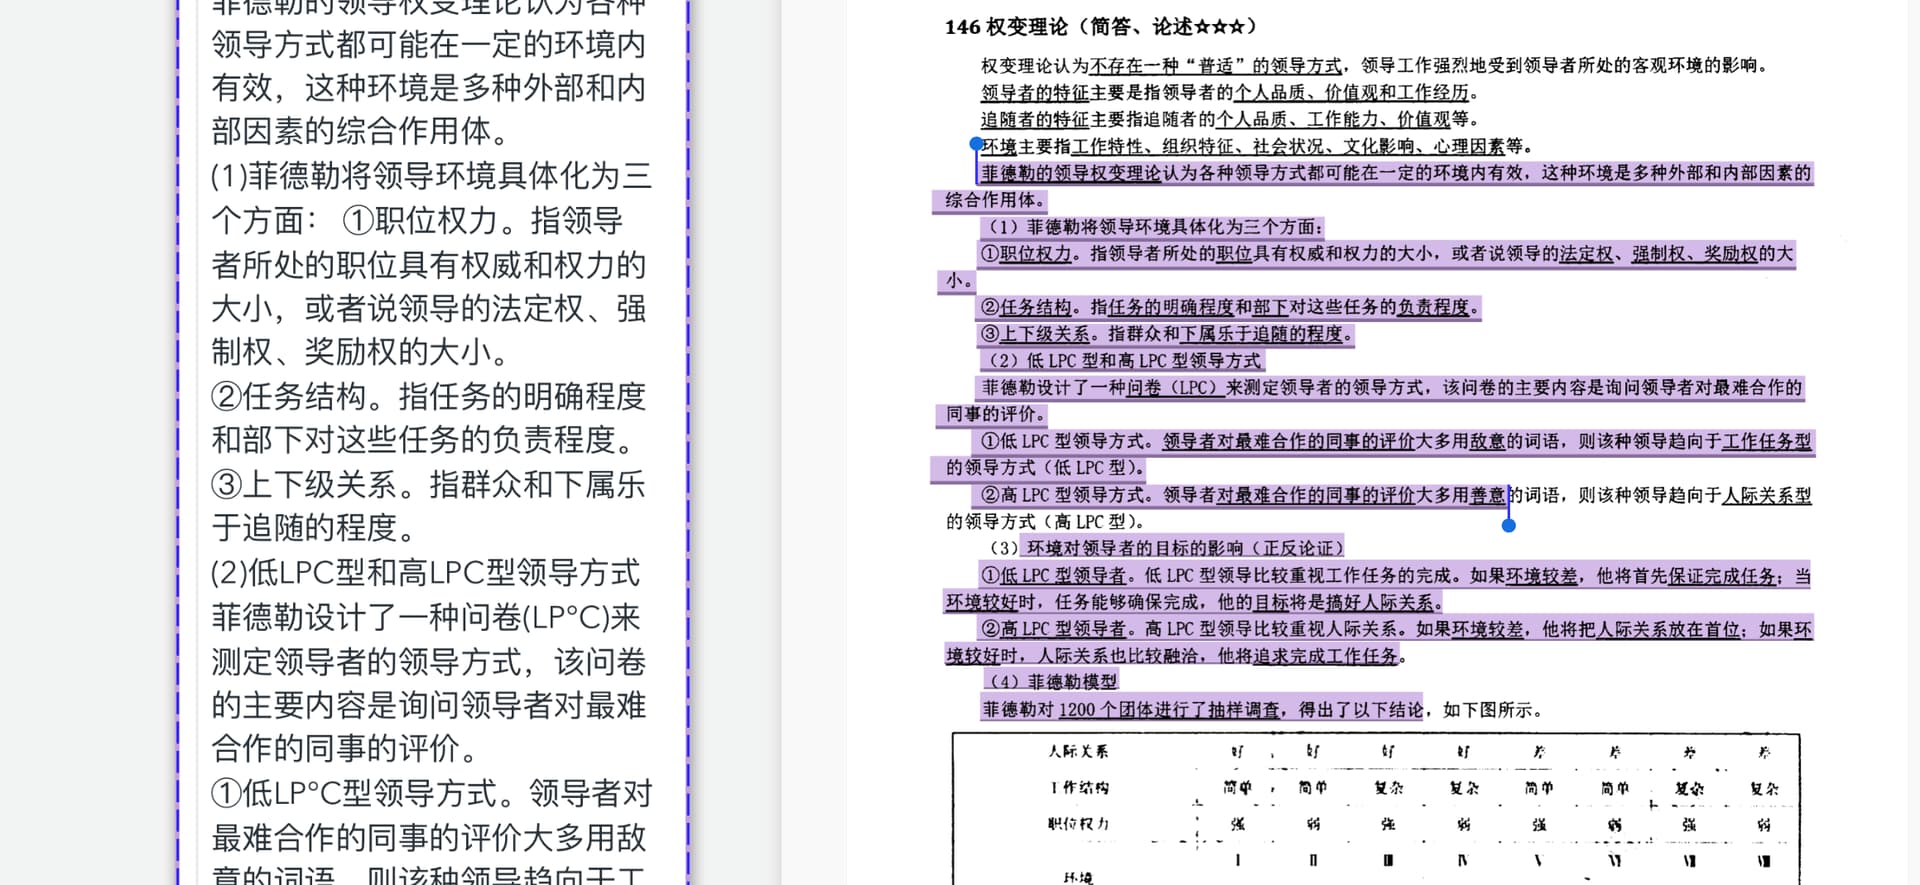Click the underlined "追求完成工作任务" in the document

pos(1325,656)
